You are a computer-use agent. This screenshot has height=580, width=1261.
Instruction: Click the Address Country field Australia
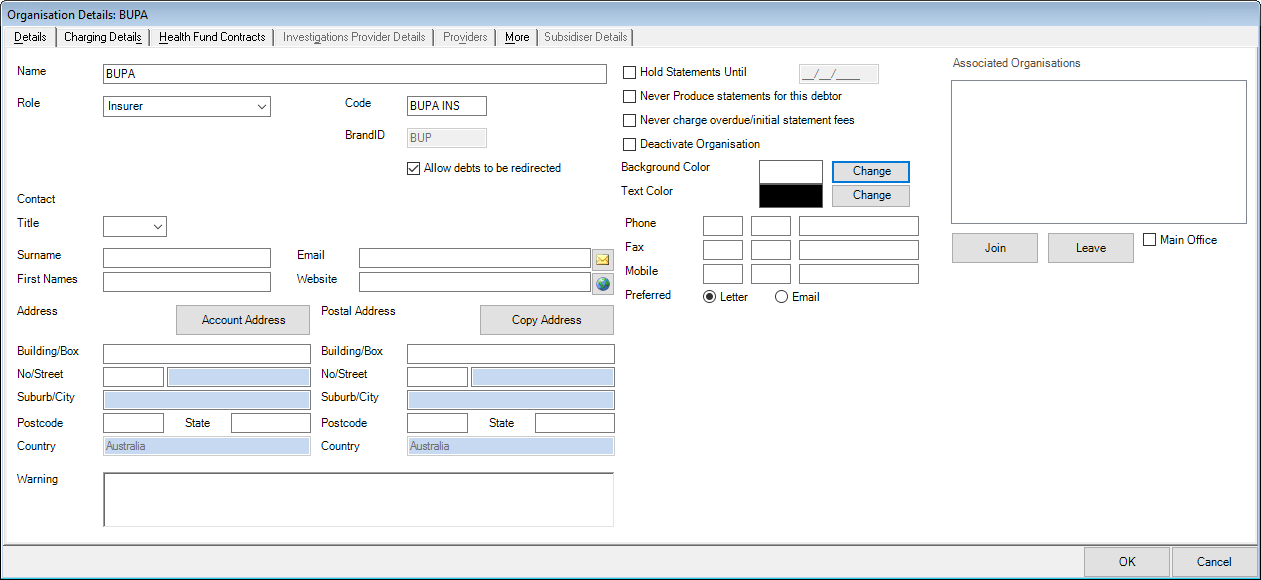[207, 446]
